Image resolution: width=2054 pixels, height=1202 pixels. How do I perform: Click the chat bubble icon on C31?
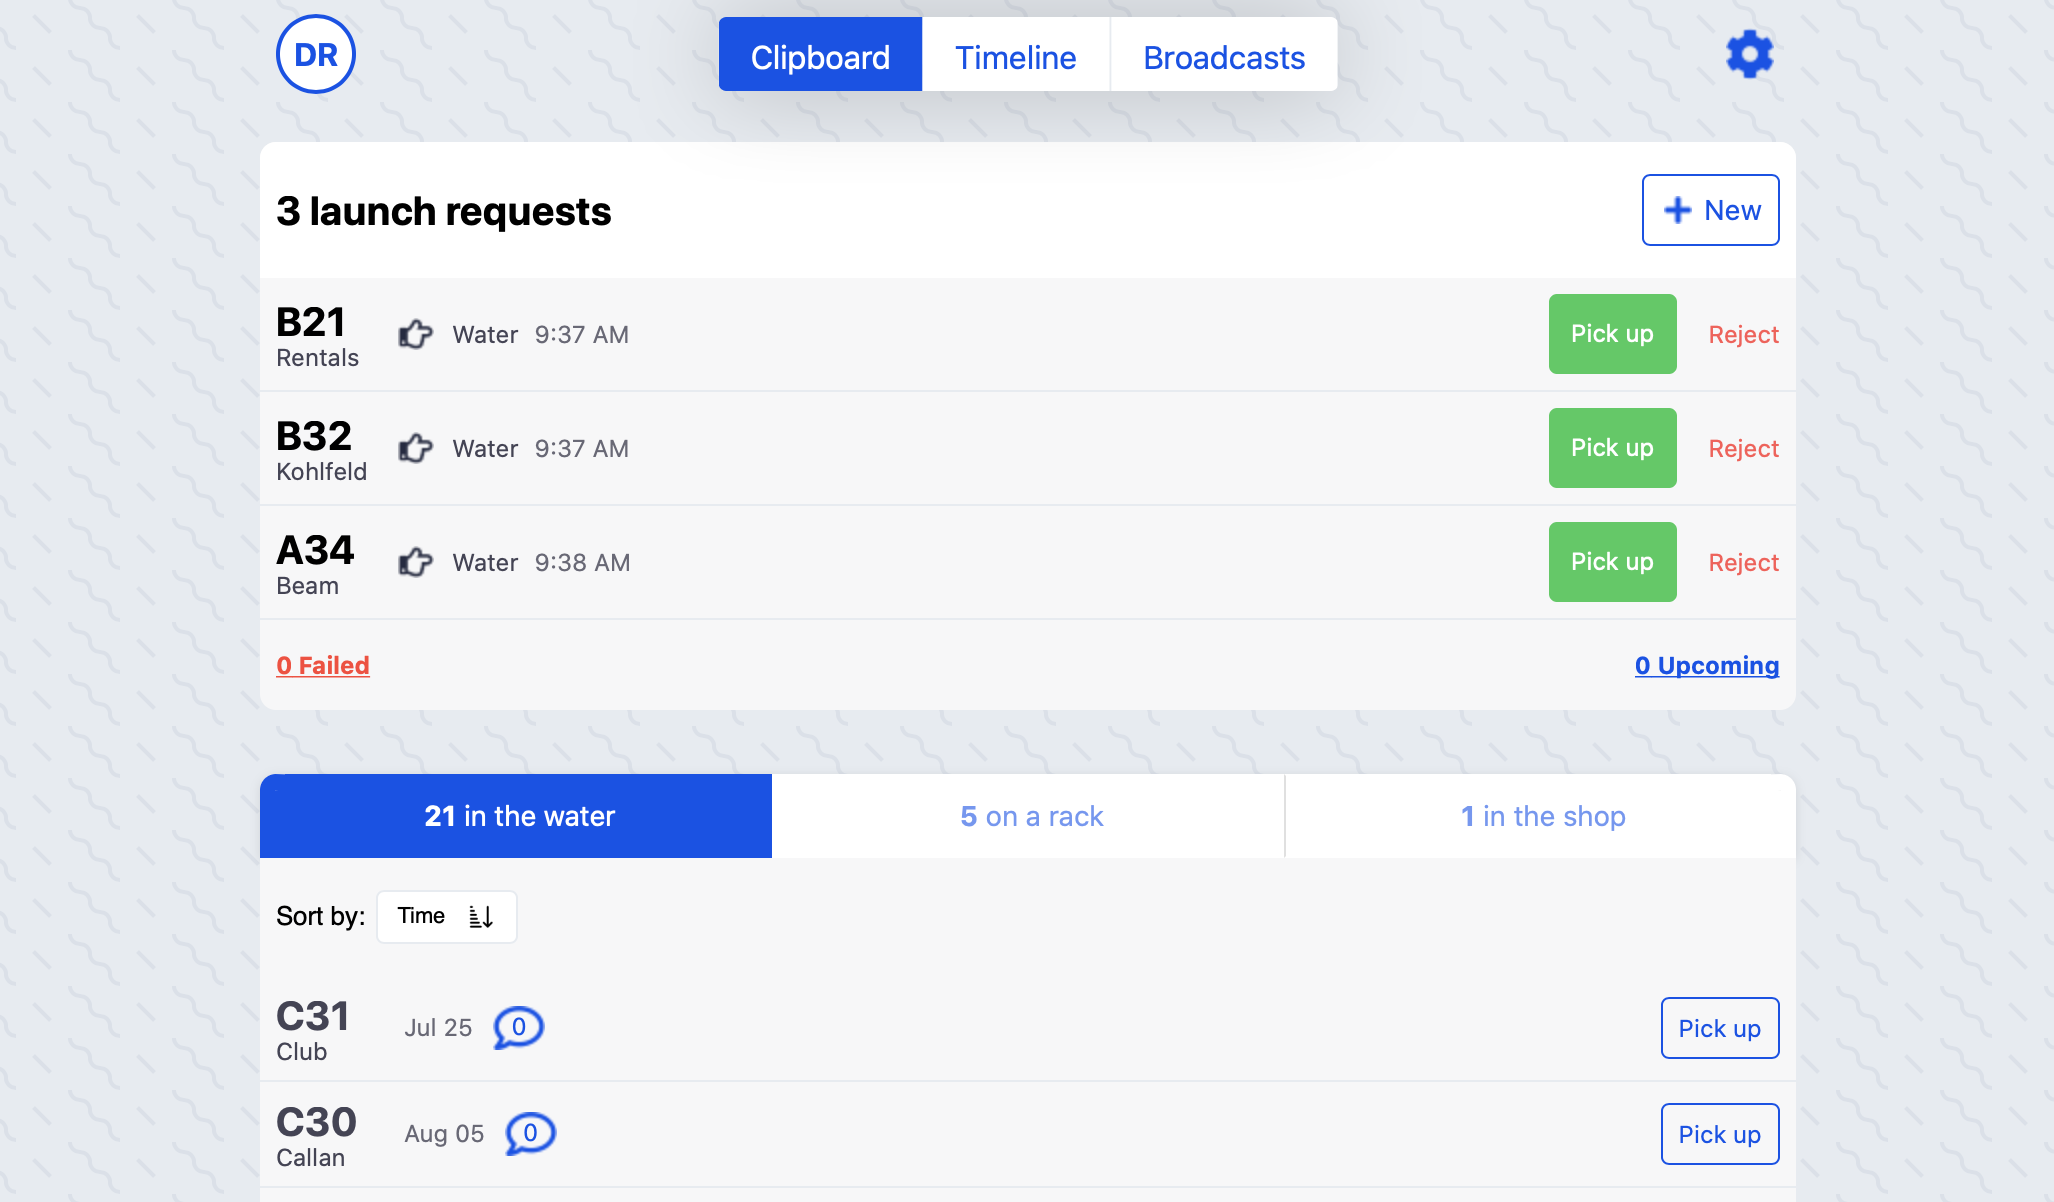click(x=518, y=1029)
